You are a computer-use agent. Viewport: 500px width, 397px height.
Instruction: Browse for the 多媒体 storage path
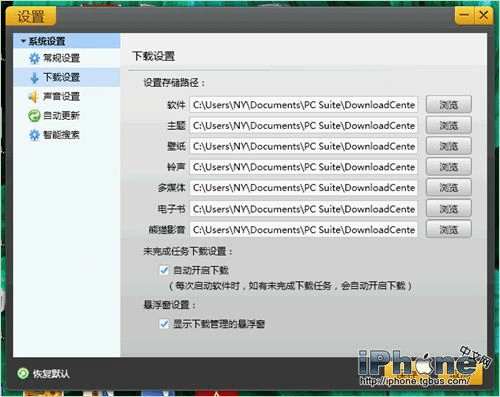tap(449, 188)
